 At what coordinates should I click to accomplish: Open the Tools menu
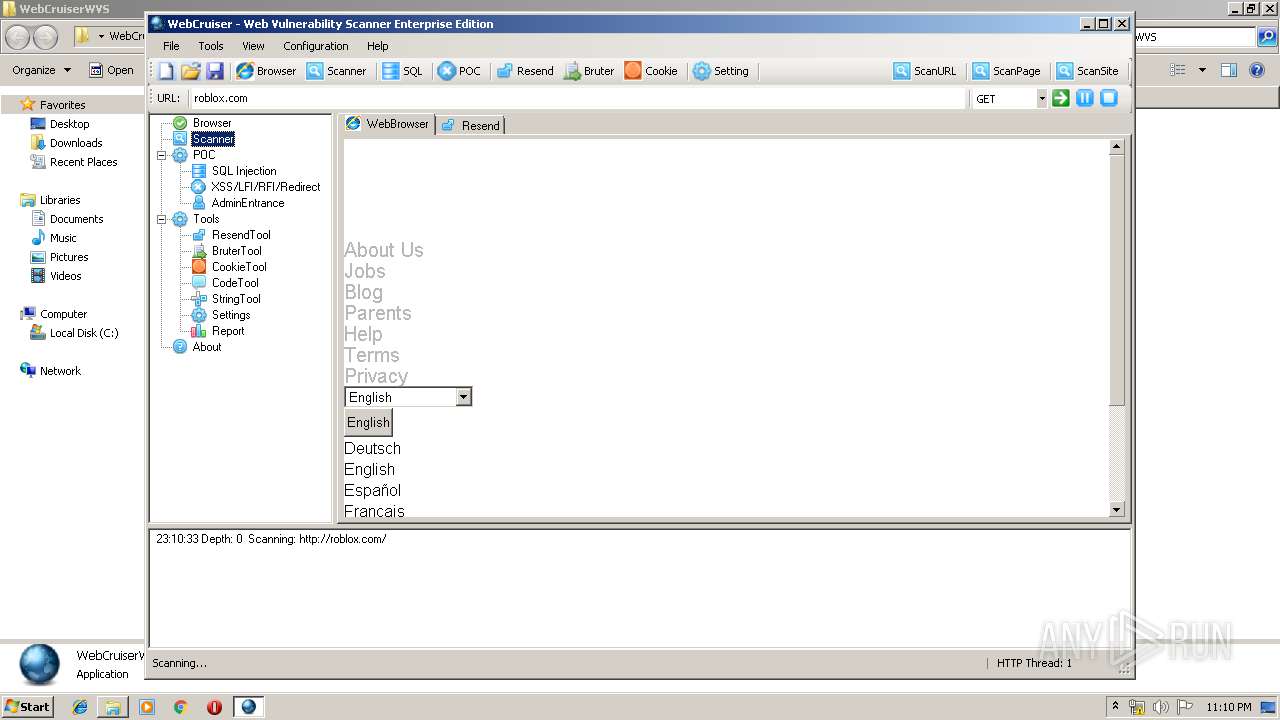pyautogui.click(x=211, y=46)
